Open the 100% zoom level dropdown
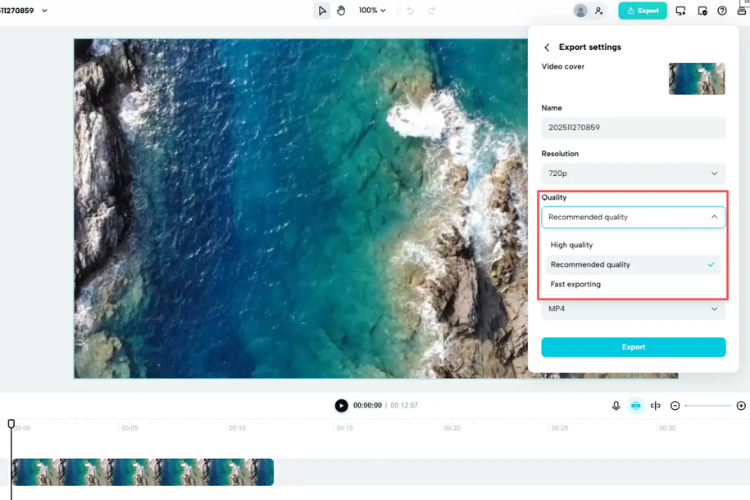Viewport: 750px width, 500px height. (372, 10)
